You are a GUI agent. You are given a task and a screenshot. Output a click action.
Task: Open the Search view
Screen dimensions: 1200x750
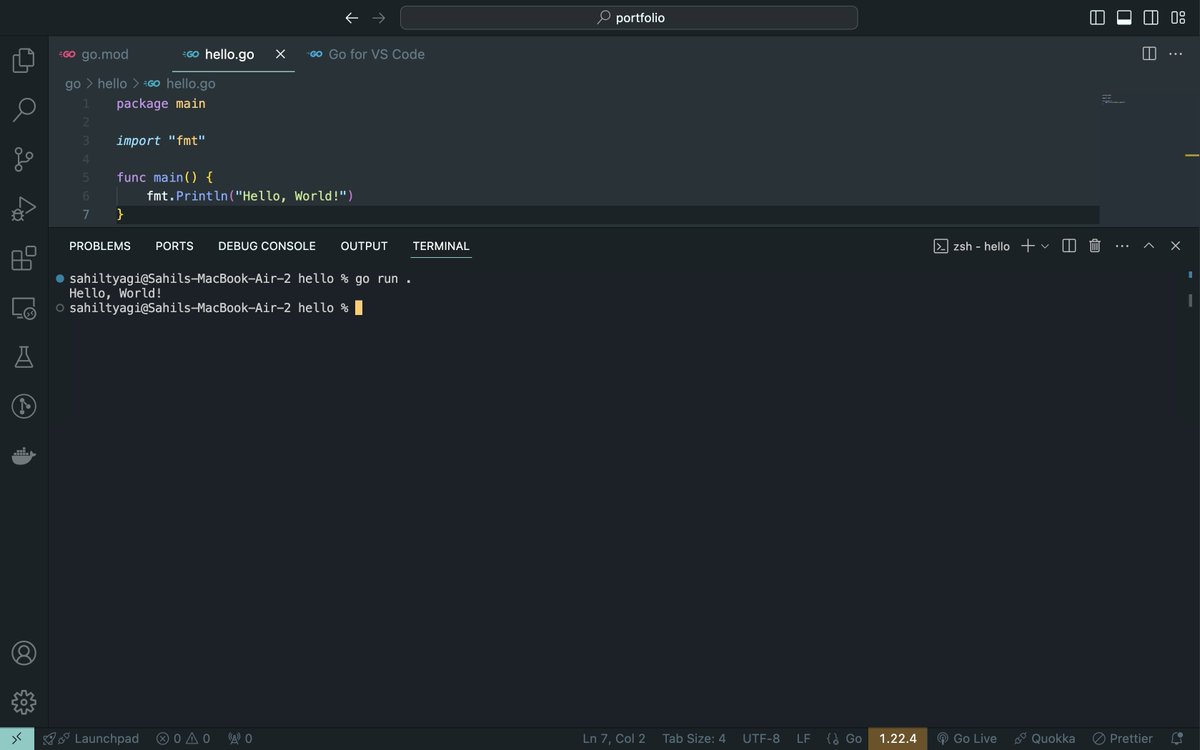pos(24,110)
